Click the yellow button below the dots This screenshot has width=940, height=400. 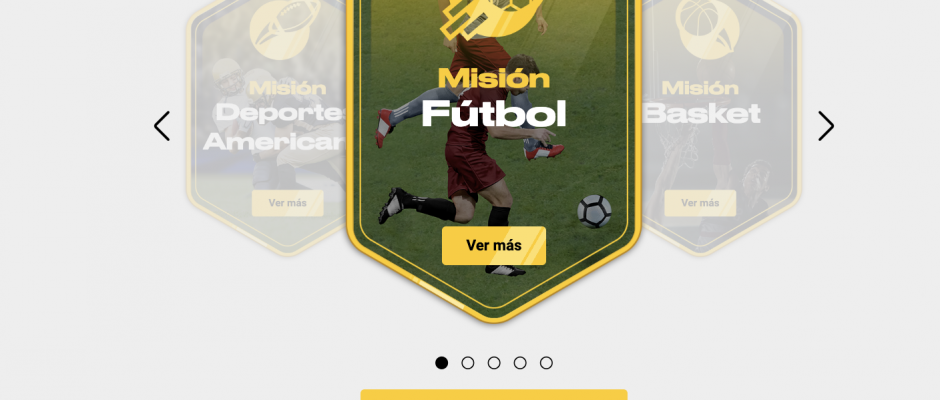[494, 395]
